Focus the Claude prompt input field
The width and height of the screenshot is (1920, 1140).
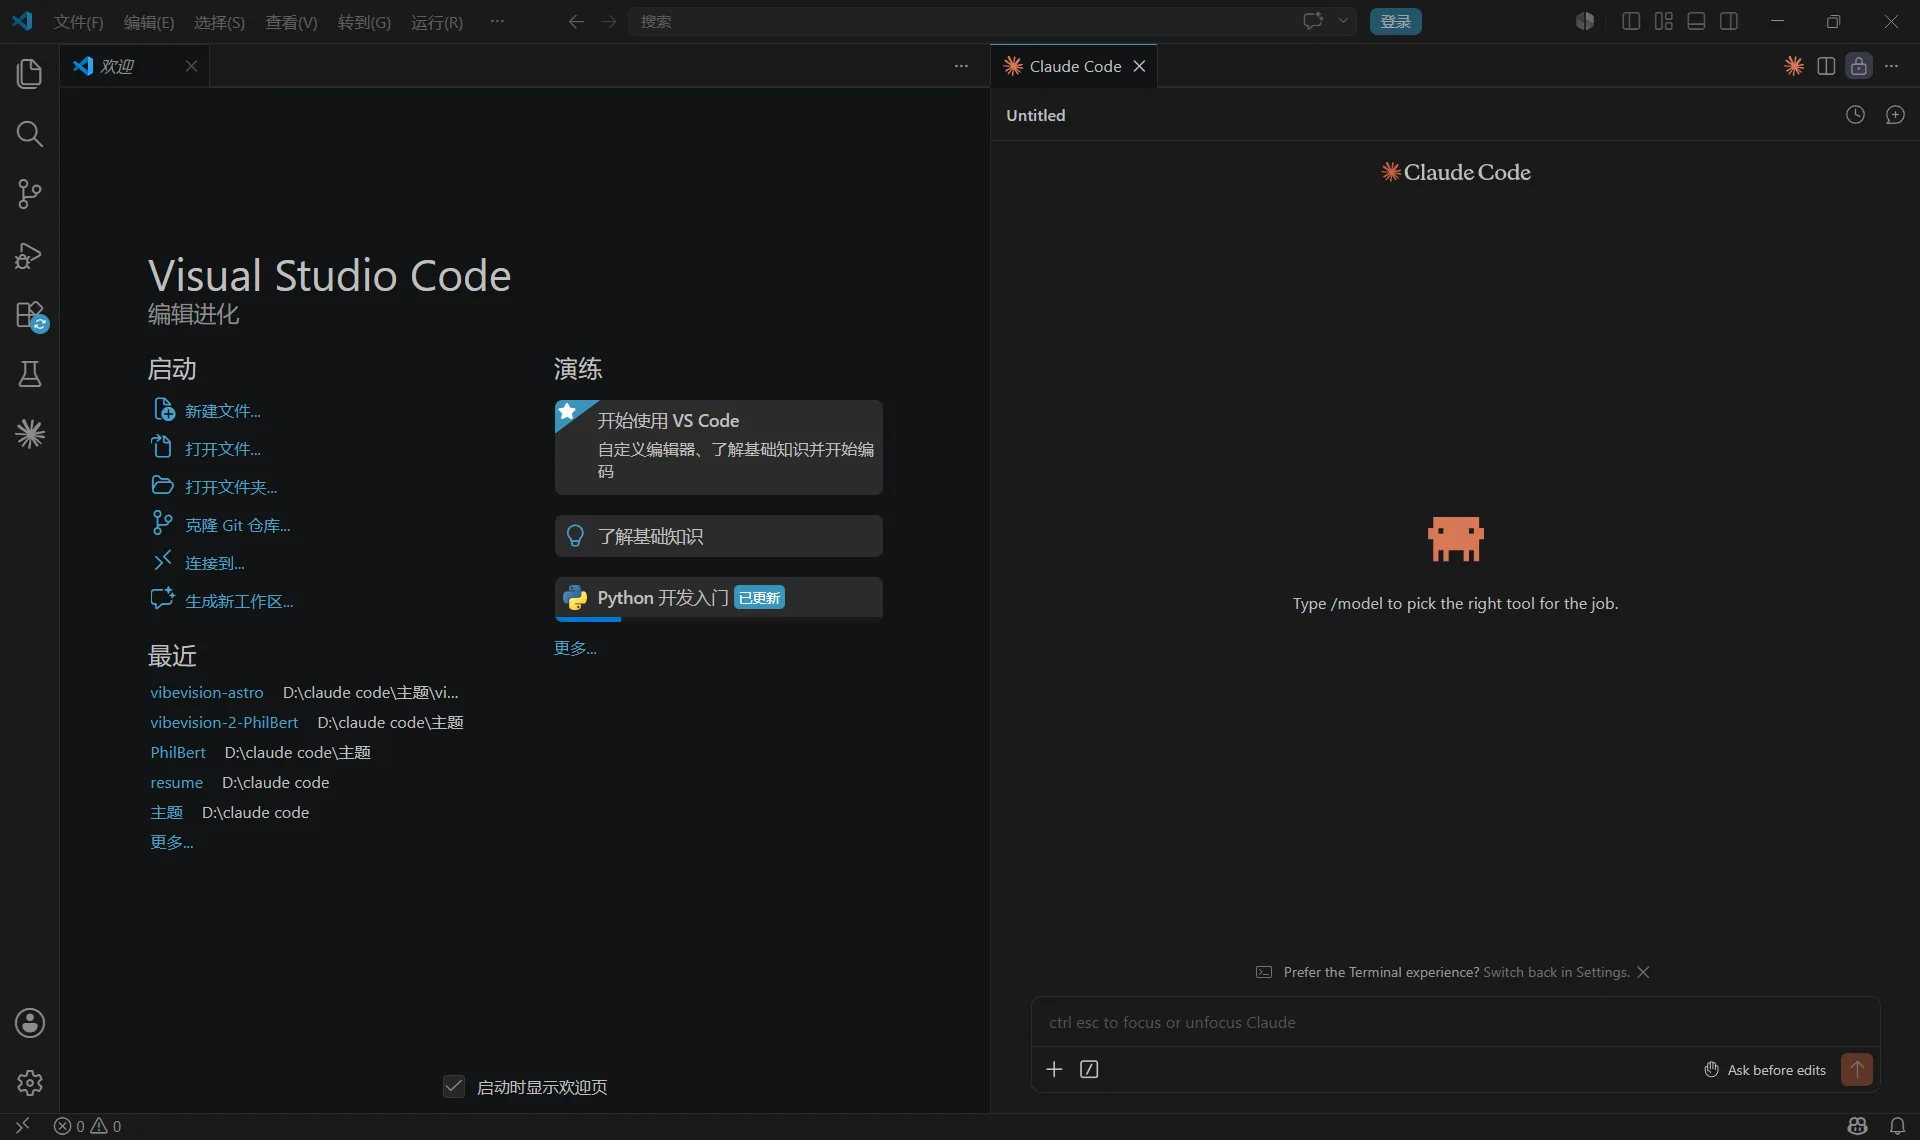(1455, 1022)
